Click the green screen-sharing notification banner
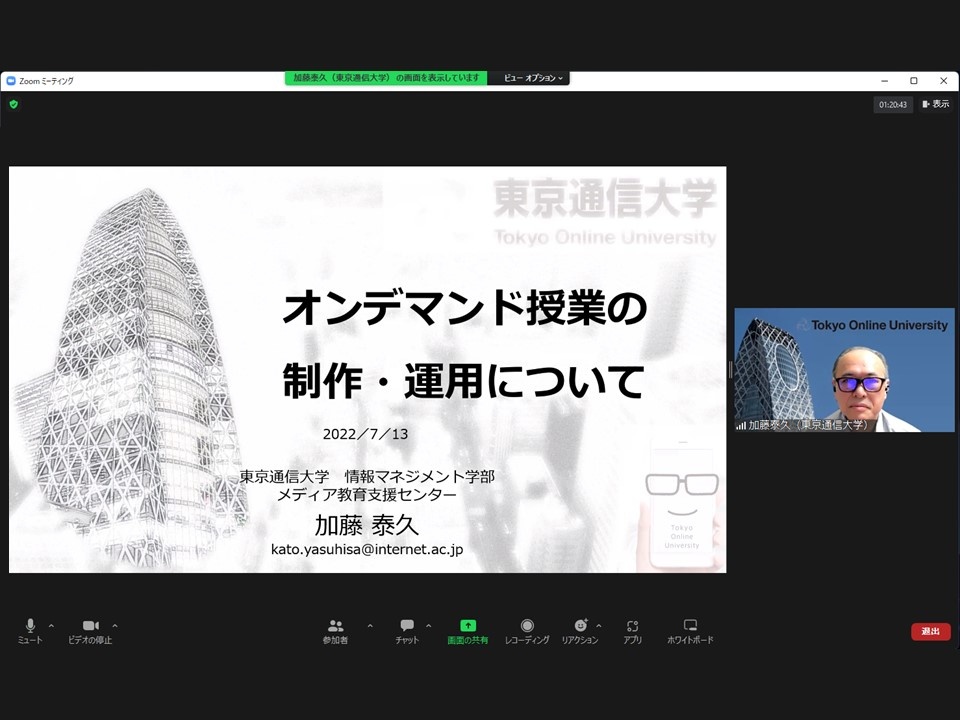 [386, 78]
